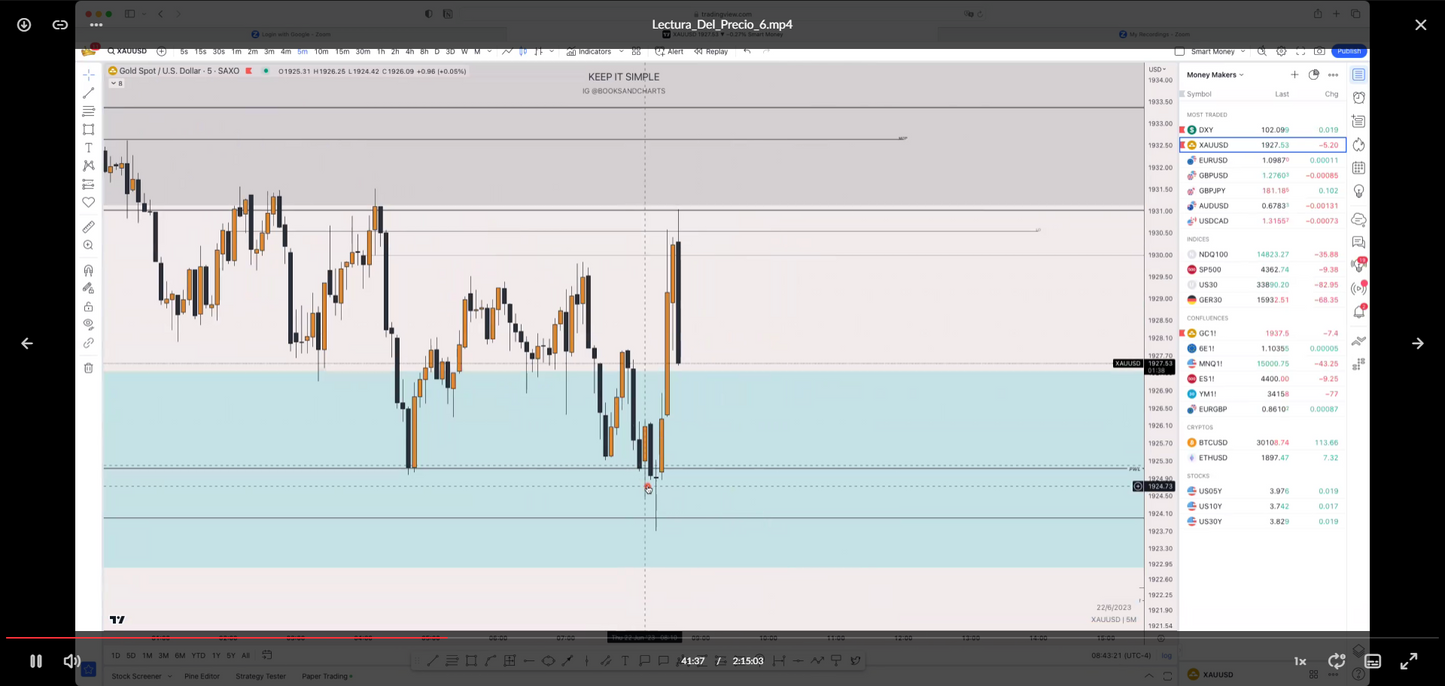Select the text annotation tool

[x=88, y=148]
